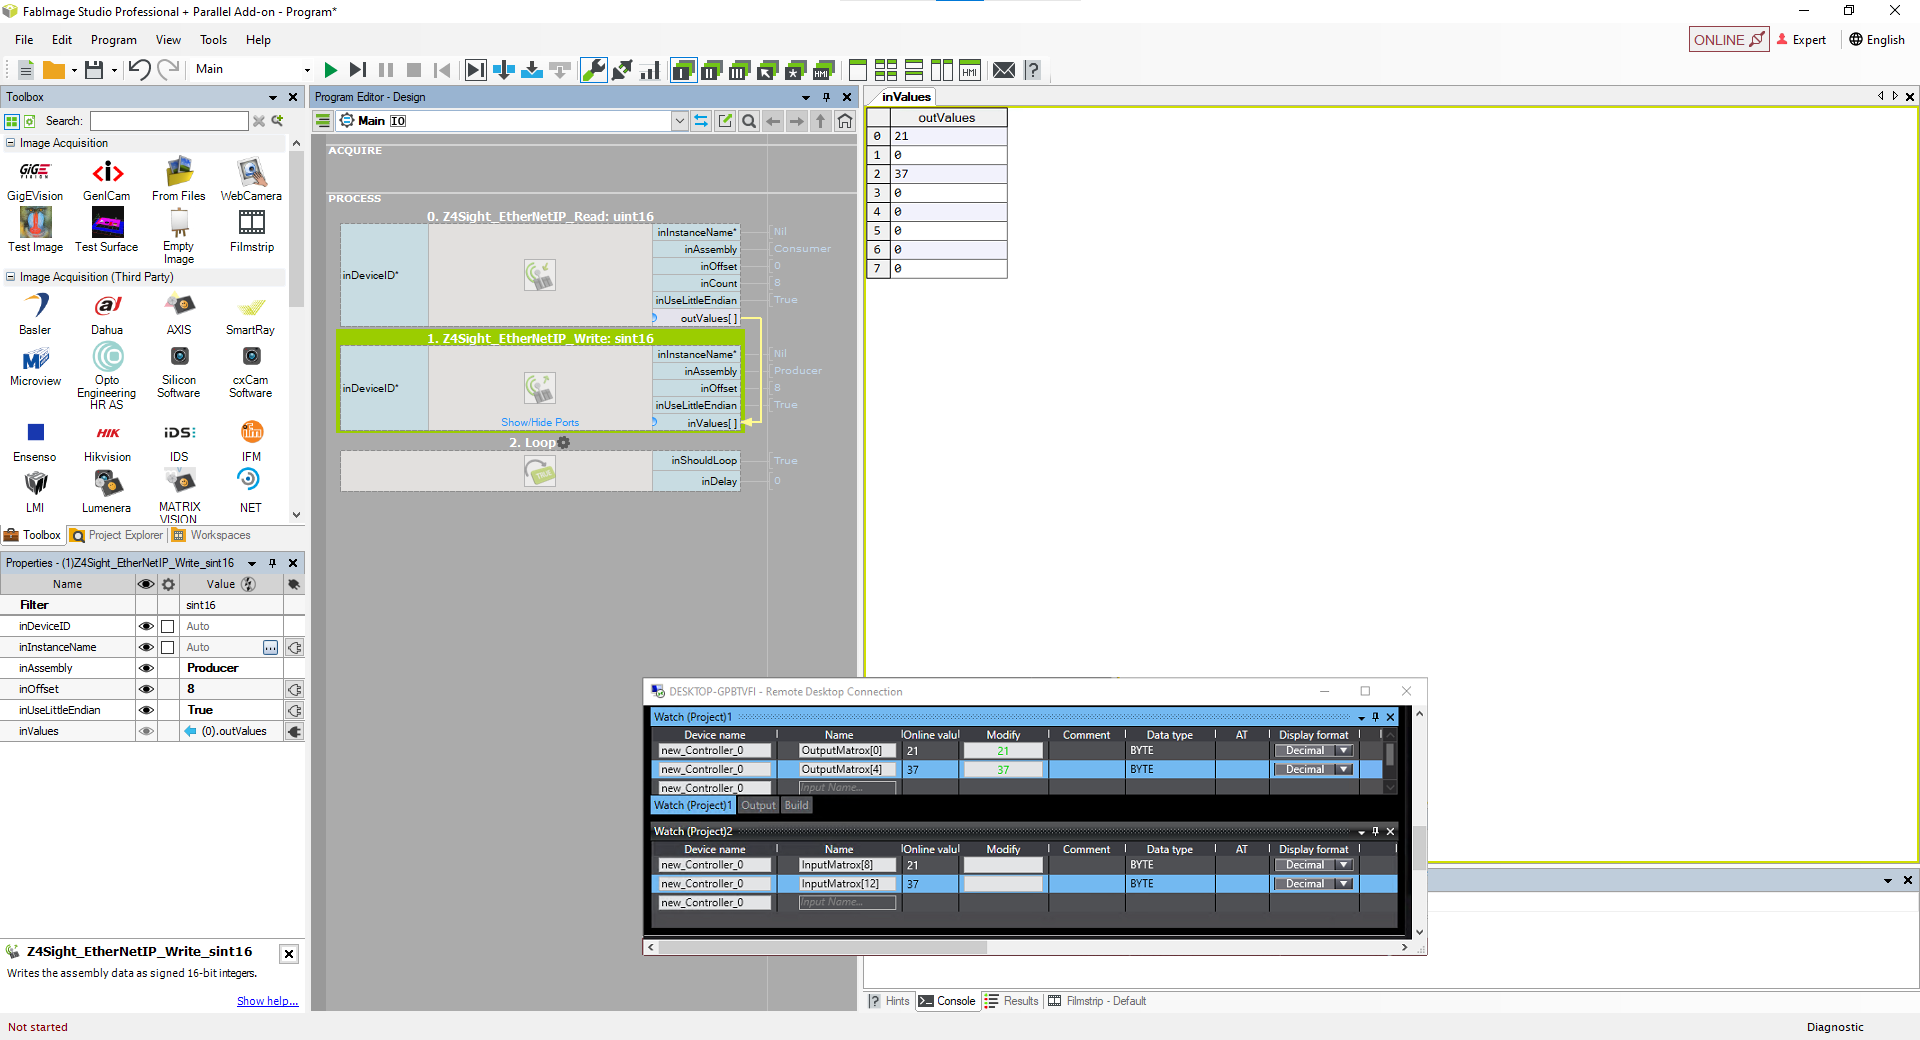Save the program with the floppy disk icon

pyautogui.click(x=94, y=70)
